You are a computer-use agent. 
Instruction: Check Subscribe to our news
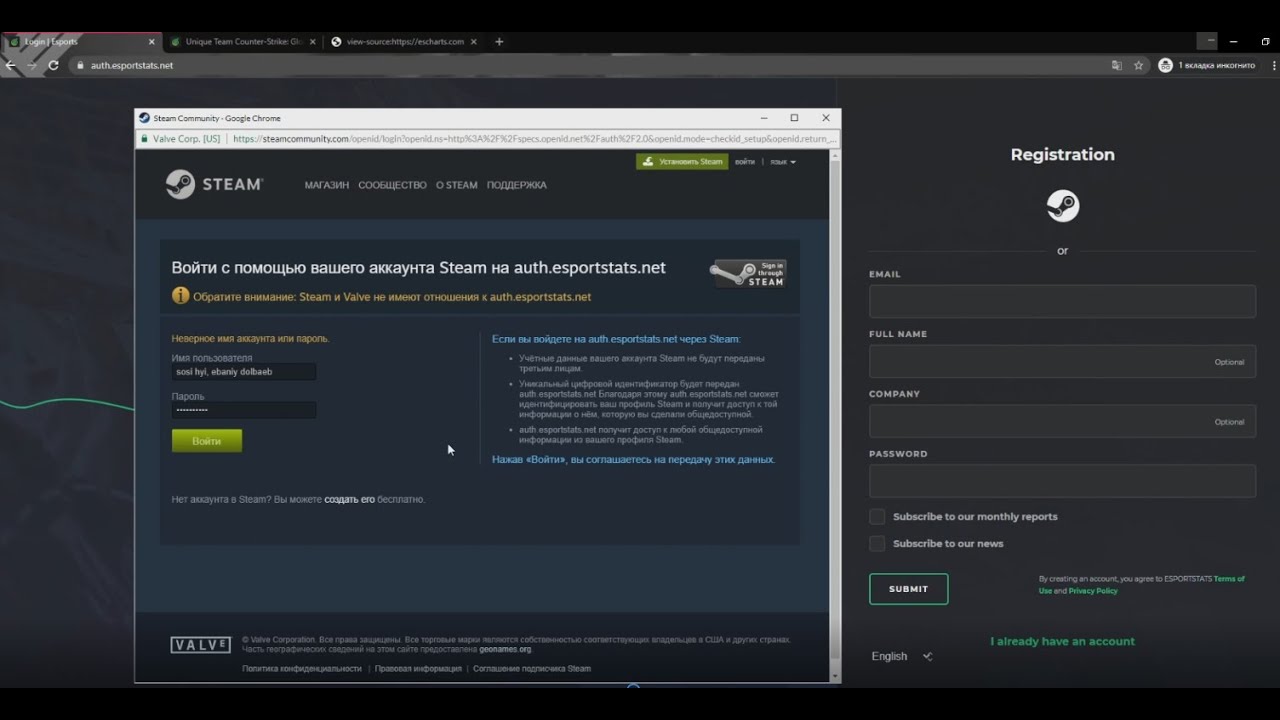(x=877, y=543)
